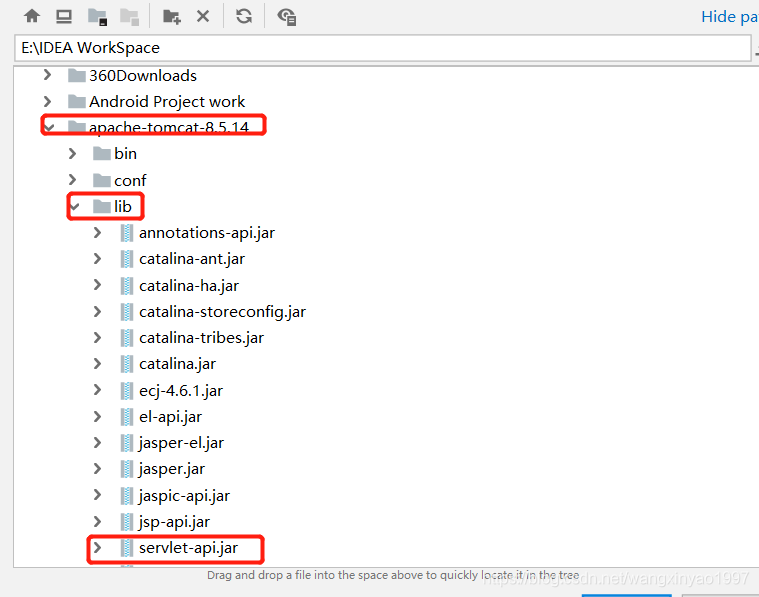Image resolution: width=759 pixels, height=597 pixels.
Task: Collapse the lib folder
Action: point(74,207)
